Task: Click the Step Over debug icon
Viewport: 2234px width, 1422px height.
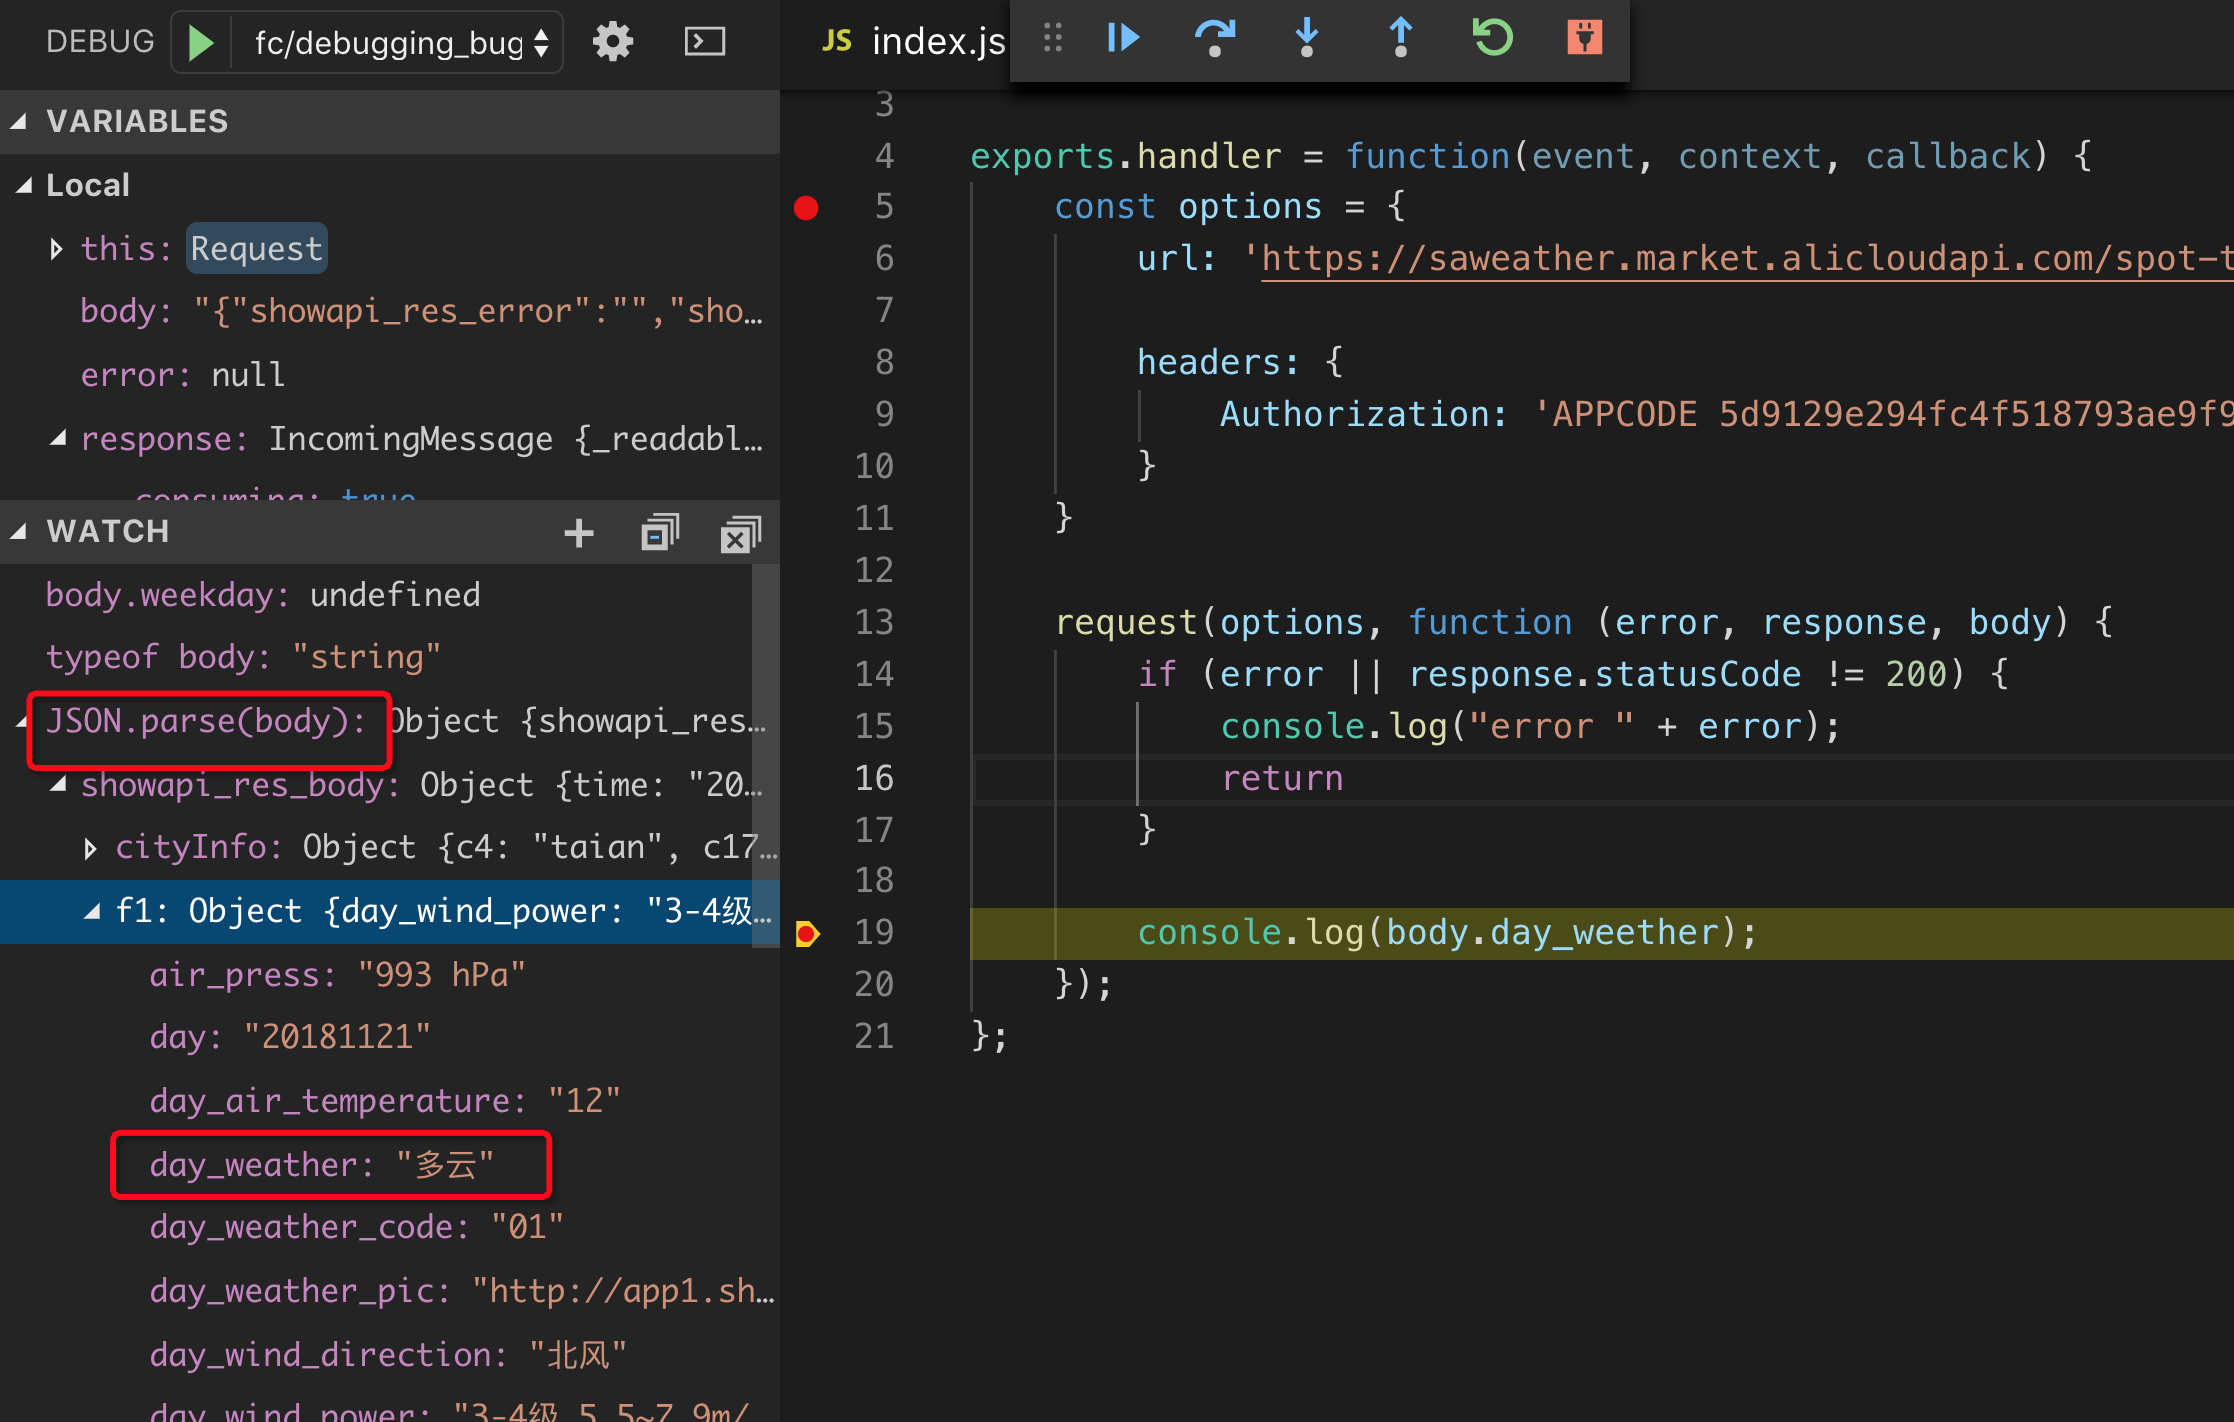Action: point(1214,38)
